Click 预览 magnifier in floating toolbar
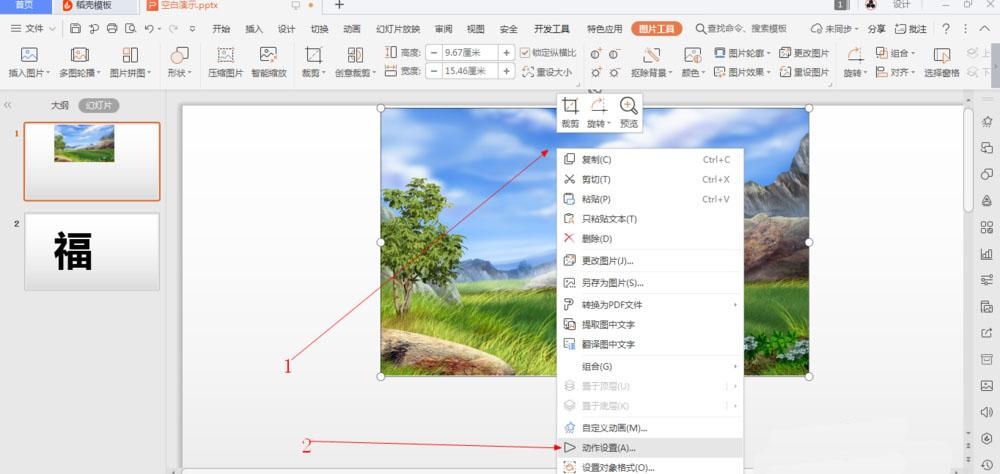This screenshot has width=1000, height=474. (629, 113)
